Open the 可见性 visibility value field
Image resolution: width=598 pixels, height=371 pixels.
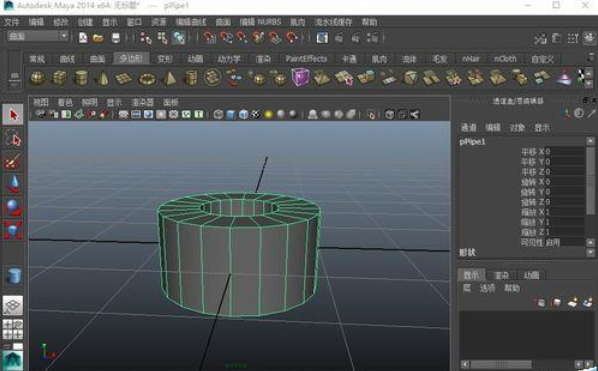[x=564, y=243]
